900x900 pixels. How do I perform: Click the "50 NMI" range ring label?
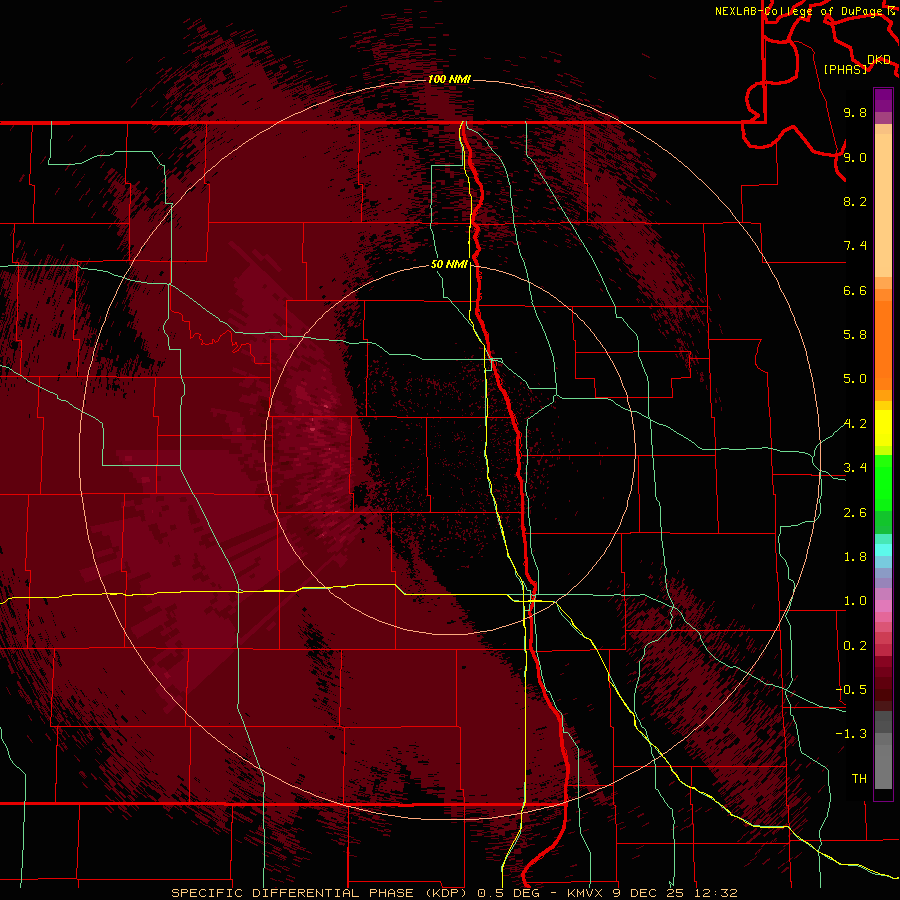(449, 264)
